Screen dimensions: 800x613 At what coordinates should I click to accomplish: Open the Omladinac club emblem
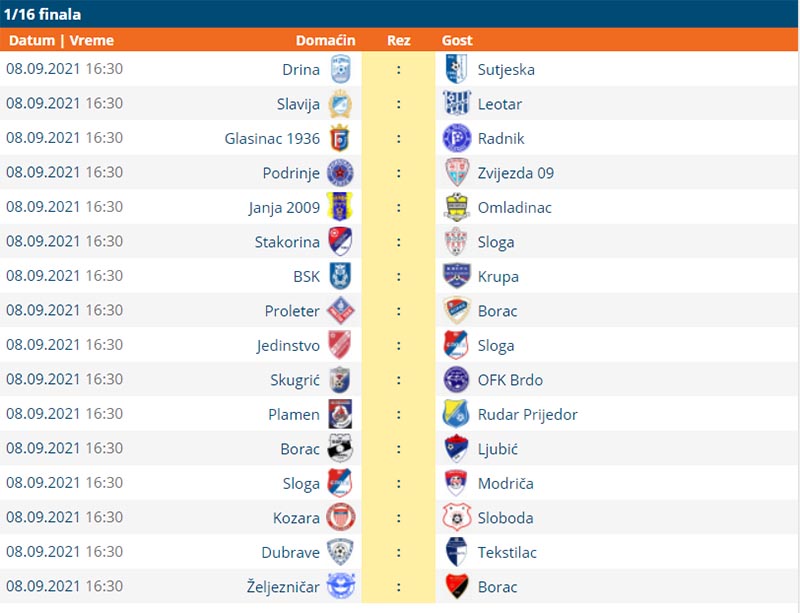456,207
